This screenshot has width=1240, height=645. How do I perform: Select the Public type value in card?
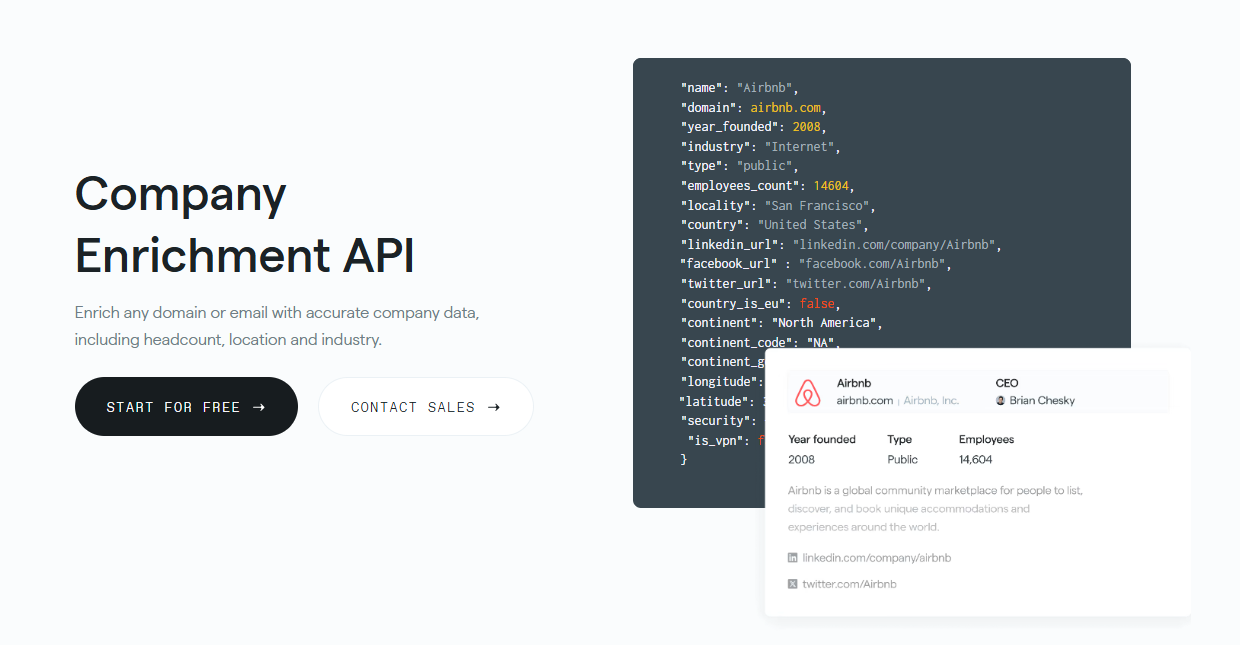click(x=903, y=460)
